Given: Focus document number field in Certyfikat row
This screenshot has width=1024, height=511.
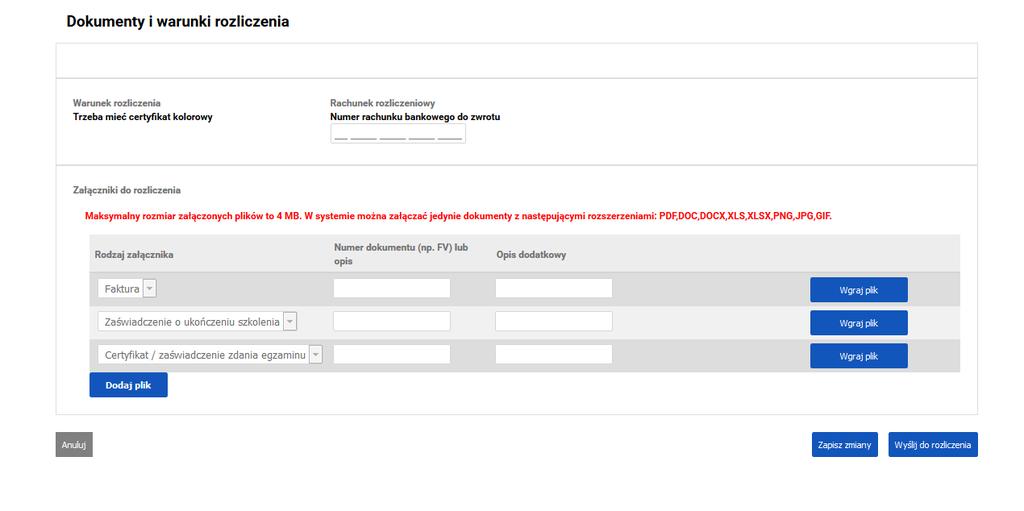Looking at the screenshot, I should pos(392,354).
